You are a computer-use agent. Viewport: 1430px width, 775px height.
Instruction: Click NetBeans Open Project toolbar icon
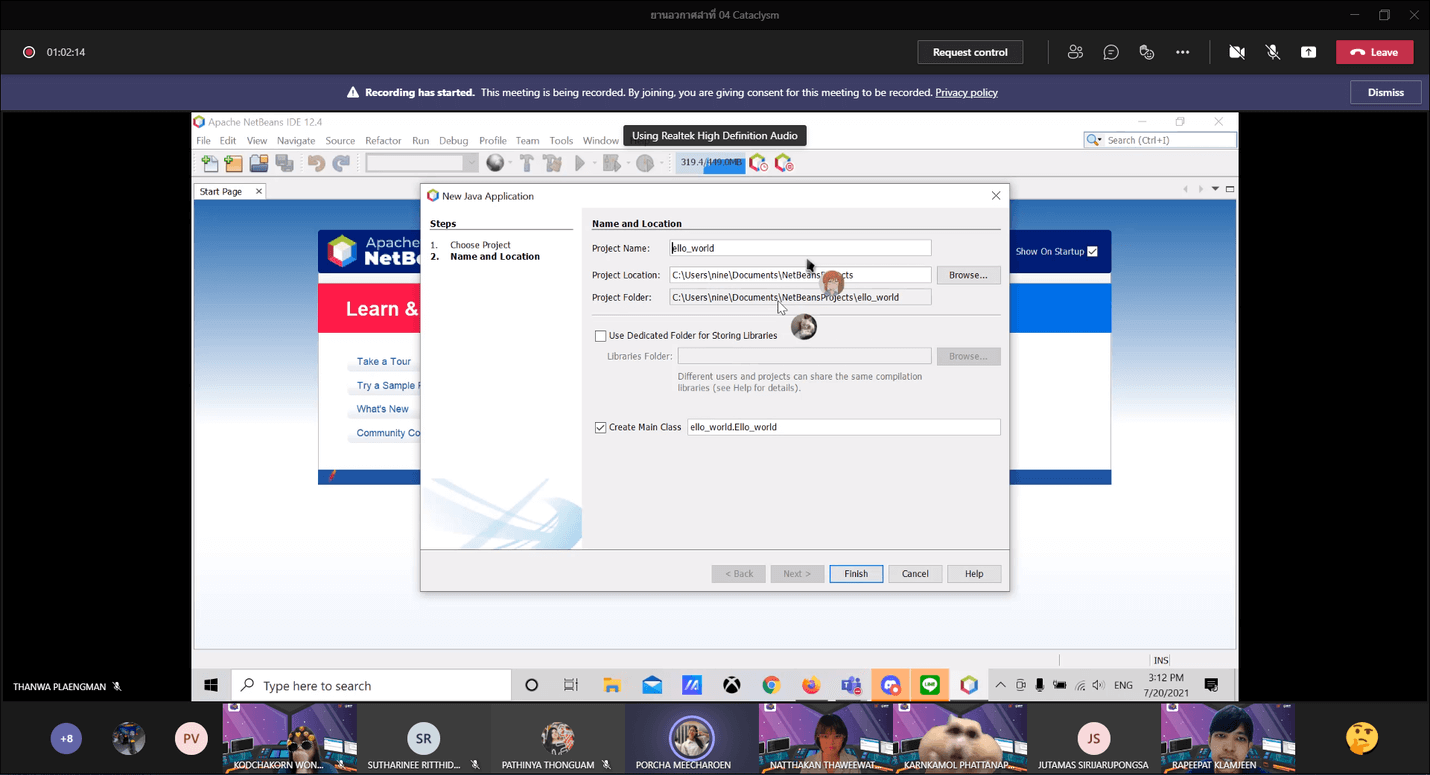pos(258,163)
